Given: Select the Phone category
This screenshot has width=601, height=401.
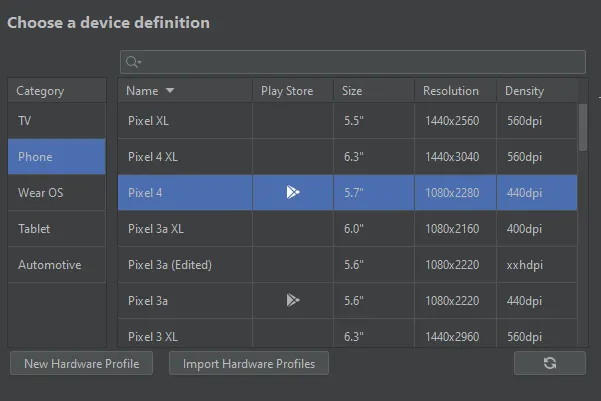Looking at the screenshot, I should [x=56, y=157].
